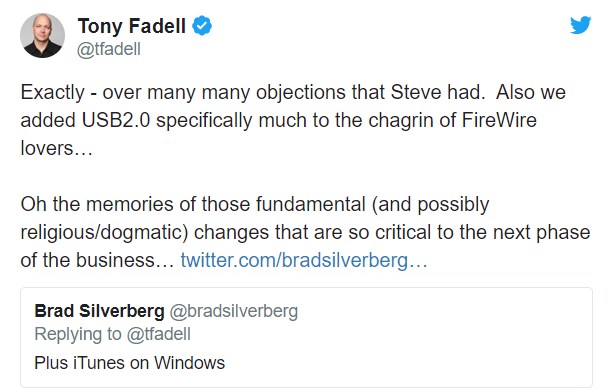Click 'religious/dogmatic' text in the tweet
This screenshot has width=610, height=388.
pyautogui.click(x=104, y=232)
